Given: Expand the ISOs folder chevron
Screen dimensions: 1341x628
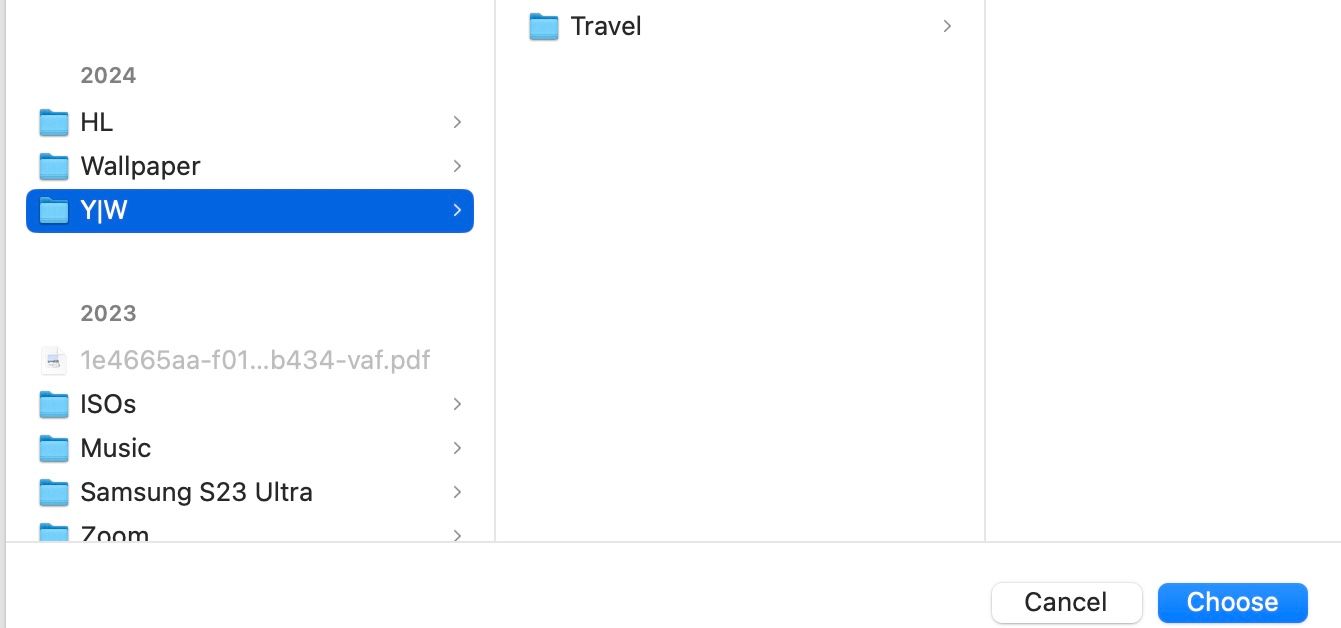Looking at the screenshot, I should click(x=457, y=404).
